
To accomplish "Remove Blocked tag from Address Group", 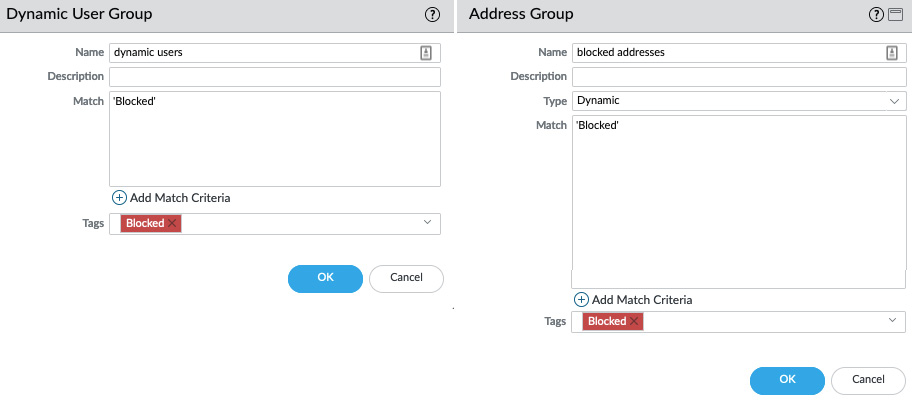I will [634, 321].
